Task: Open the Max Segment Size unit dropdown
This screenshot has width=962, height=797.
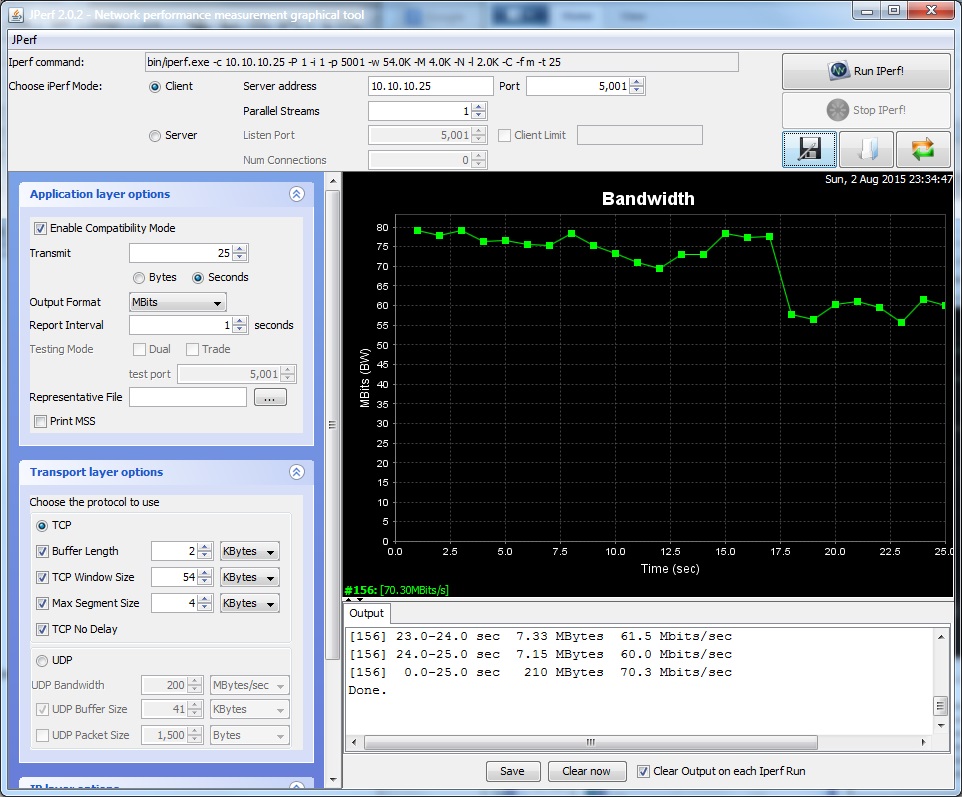Action: click(250, 603)
